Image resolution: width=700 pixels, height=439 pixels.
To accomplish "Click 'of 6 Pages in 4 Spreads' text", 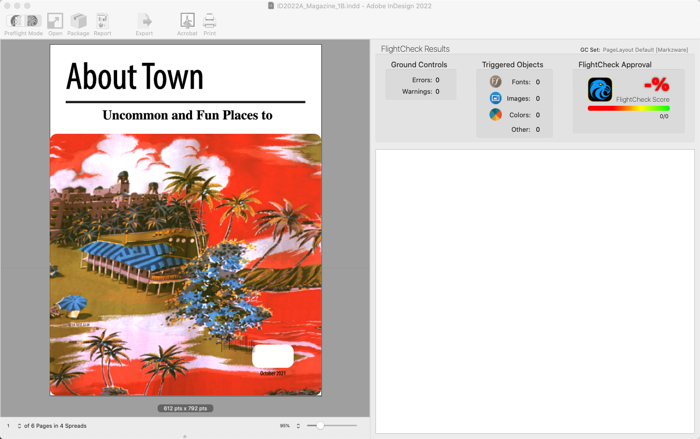I will point(55,426).
